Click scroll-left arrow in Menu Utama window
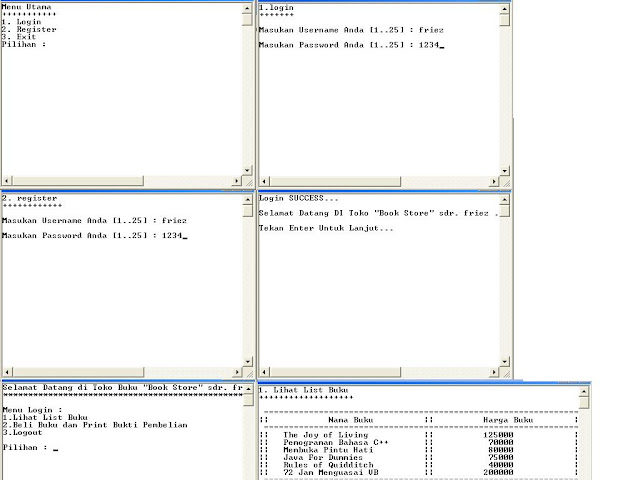The image size is (640, 480). click(7, 180)
